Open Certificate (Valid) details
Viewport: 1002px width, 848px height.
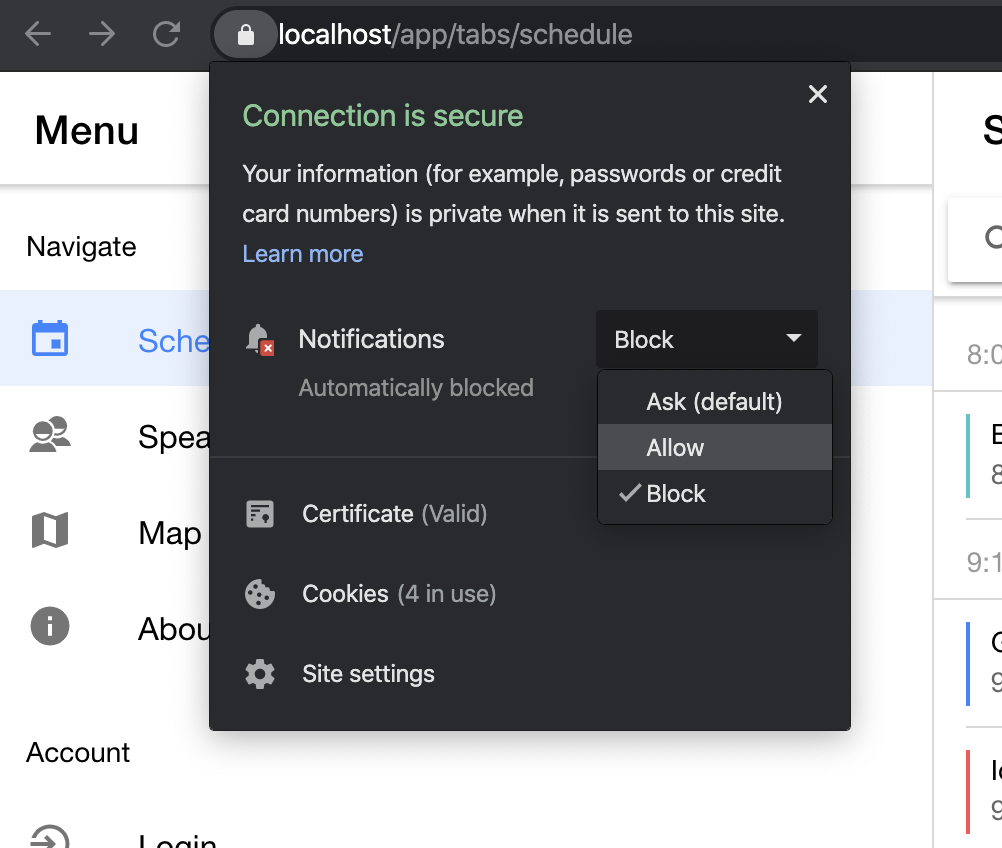[x=394, y=514]
